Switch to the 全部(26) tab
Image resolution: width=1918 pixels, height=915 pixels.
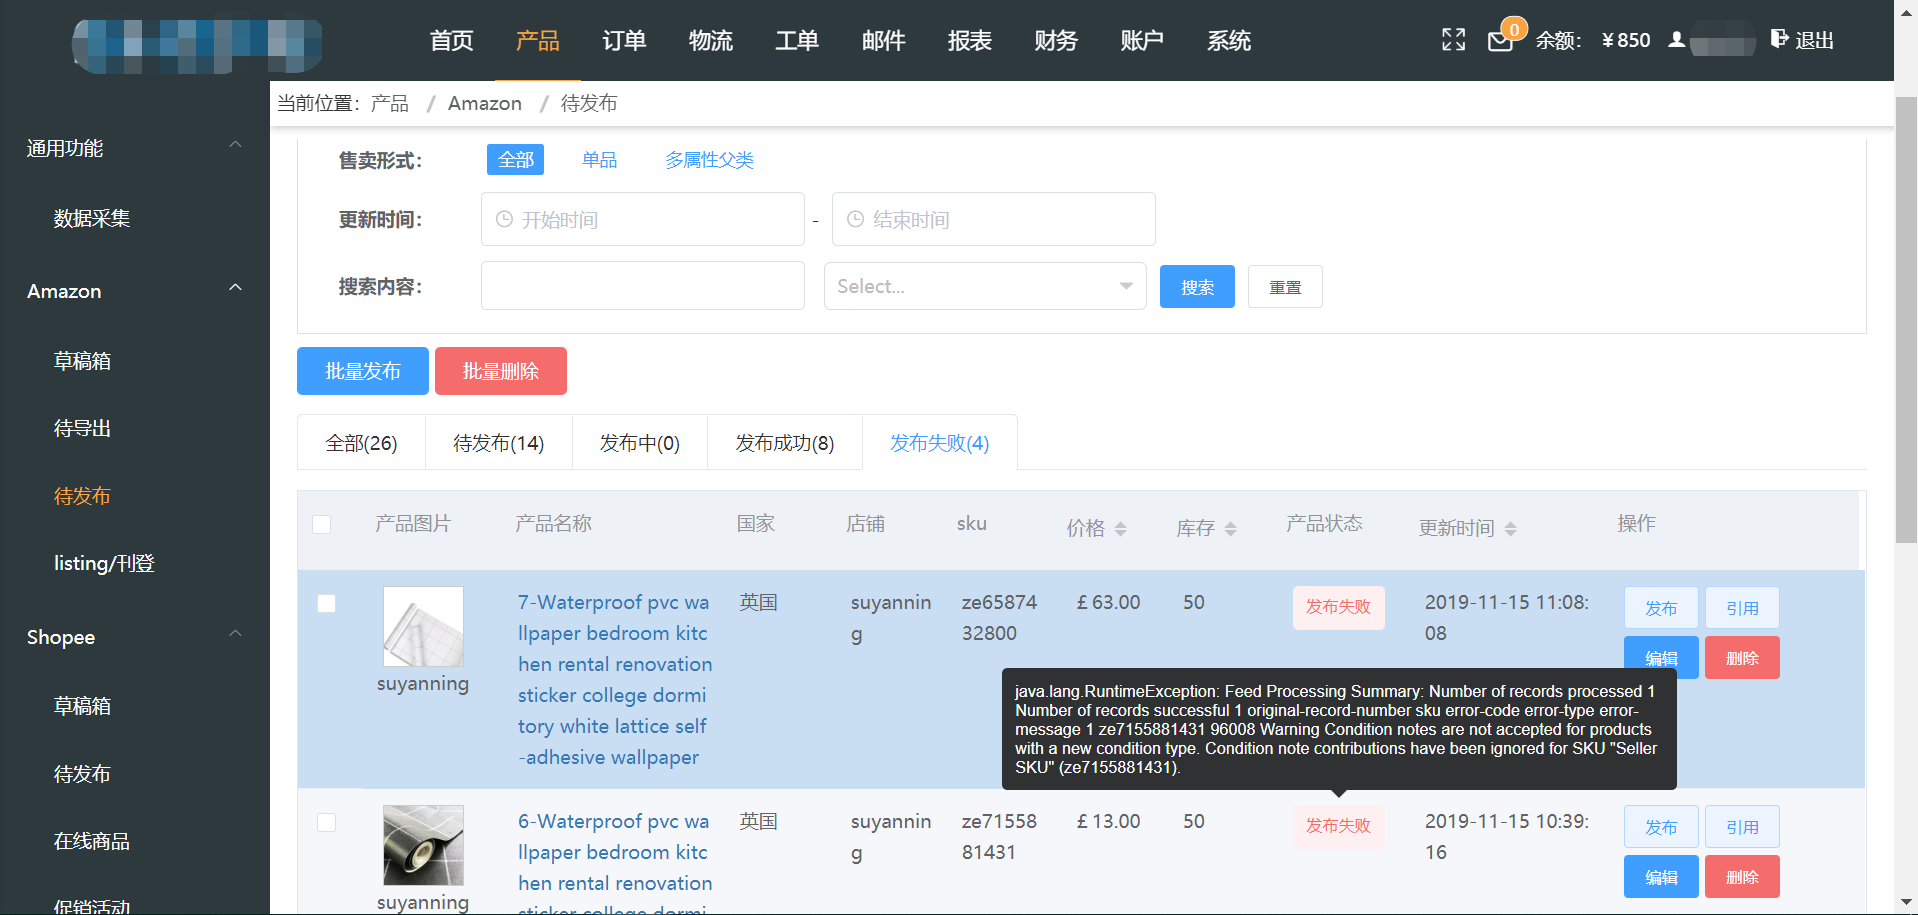click(361, 443)
